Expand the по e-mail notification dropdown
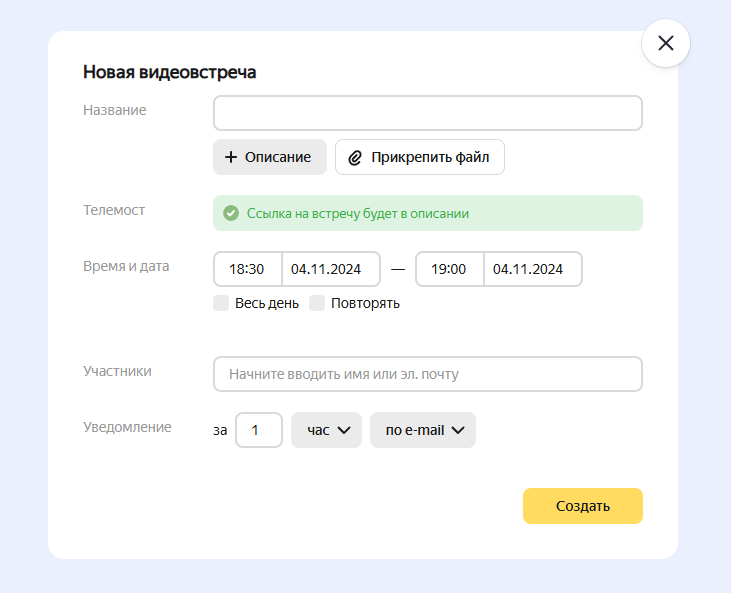This screenshot has width=731, height=593. click(423, 430)
